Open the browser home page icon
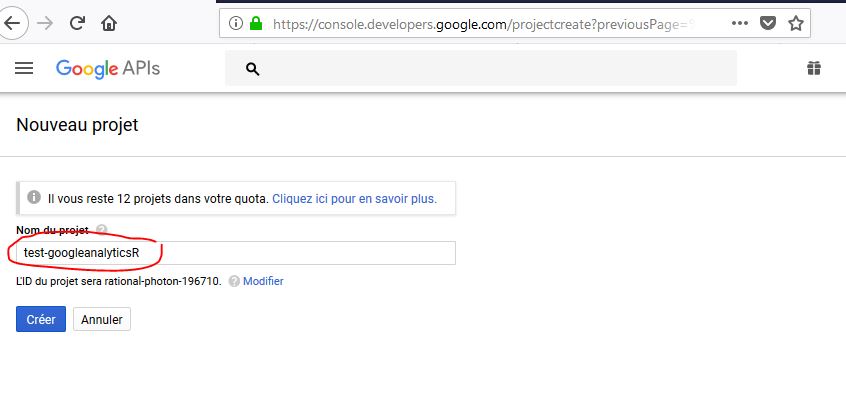This screenshot has width=846, height=407. (109, 23)
